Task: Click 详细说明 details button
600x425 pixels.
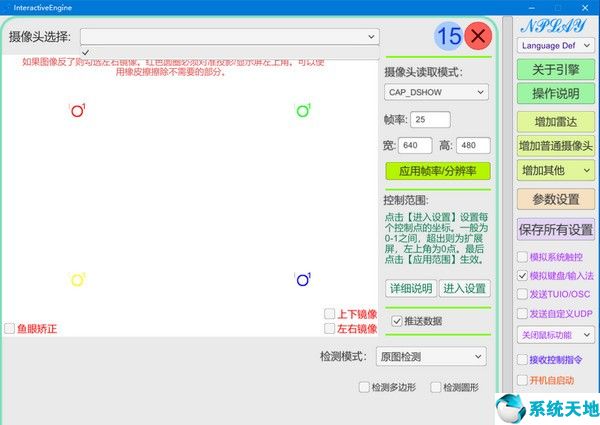Action: point(411,288)
